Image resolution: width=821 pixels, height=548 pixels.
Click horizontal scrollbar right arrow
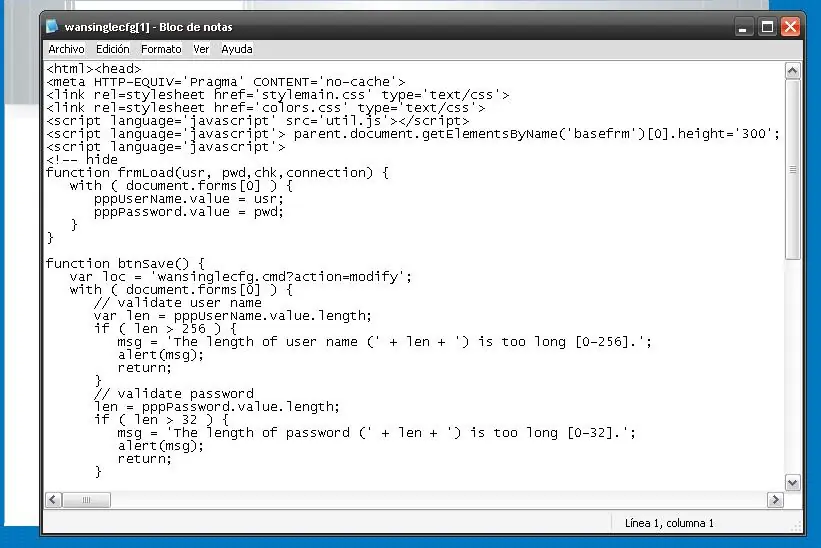pos(775,500)
